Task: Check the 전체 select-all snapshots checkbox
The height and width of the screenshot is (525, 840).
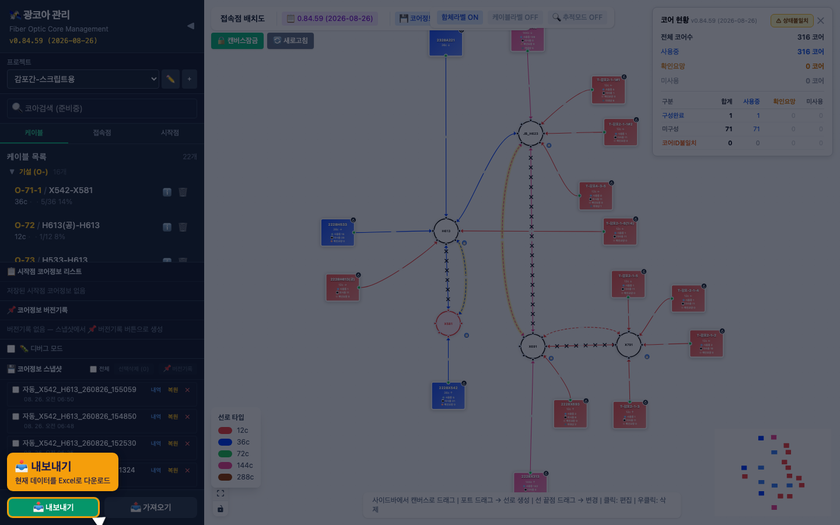Action: point(93,369)
